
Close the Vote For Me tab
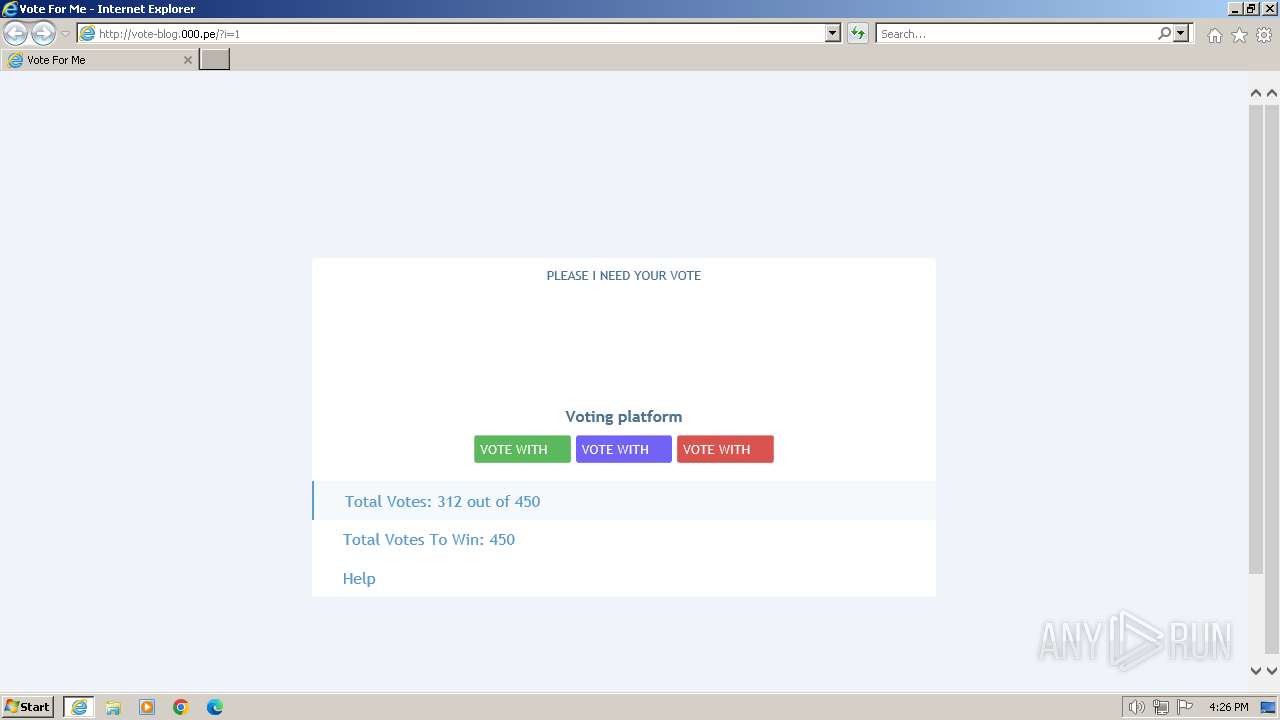tap(187, 60)
